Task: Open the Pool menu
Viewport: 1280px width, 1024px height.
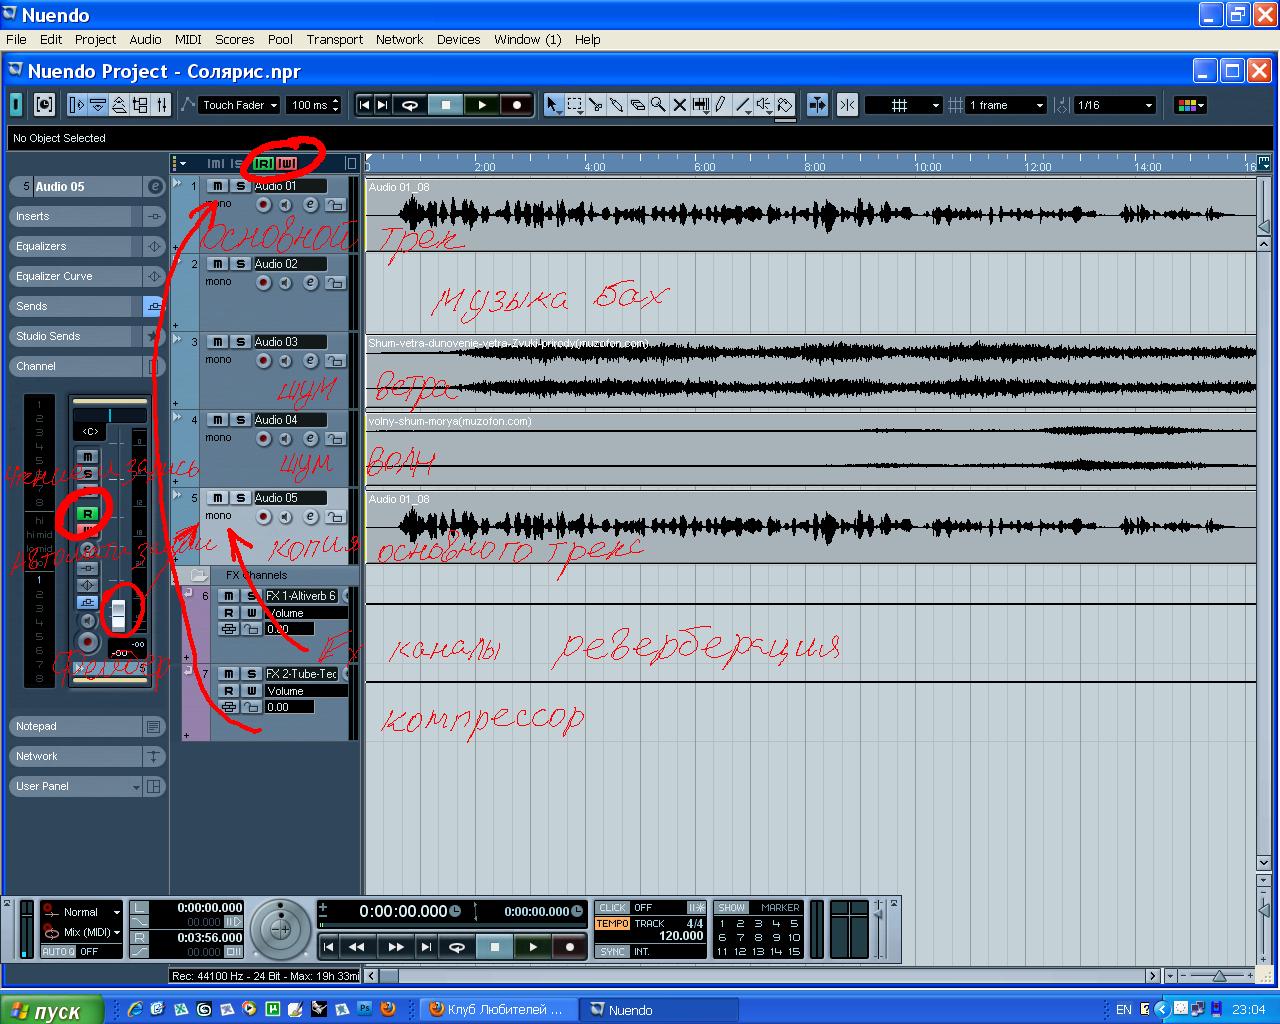Action: [x=280, y=40]
